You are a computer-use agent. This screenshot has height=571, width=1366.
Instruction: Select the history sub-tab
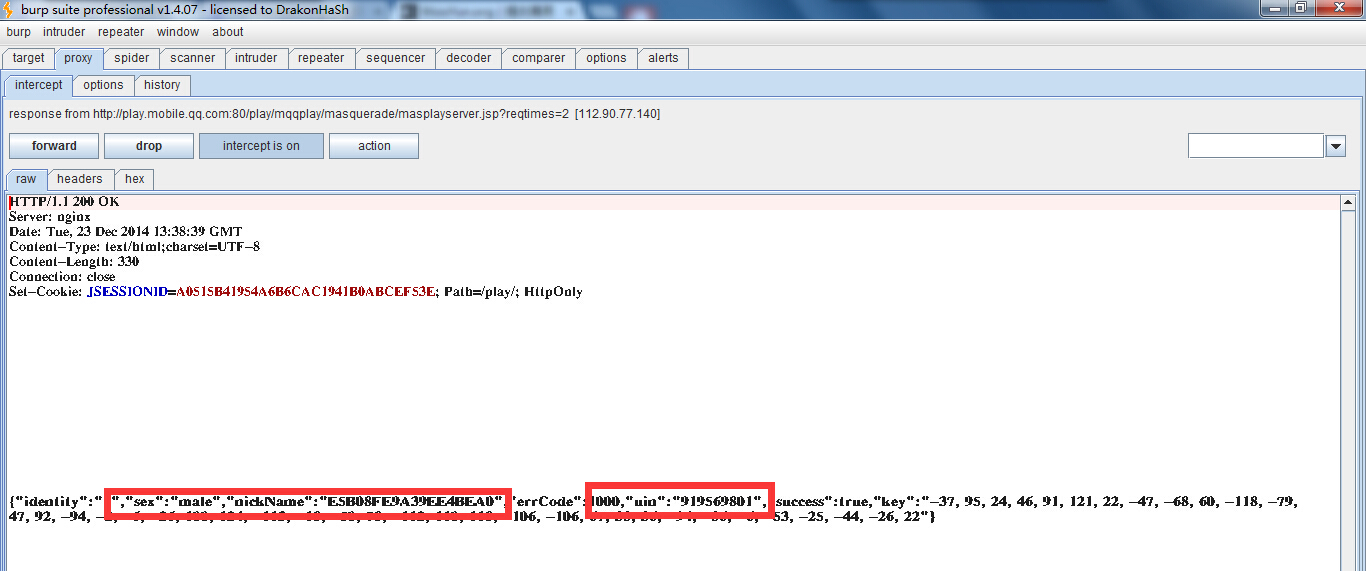pos(162,85)
